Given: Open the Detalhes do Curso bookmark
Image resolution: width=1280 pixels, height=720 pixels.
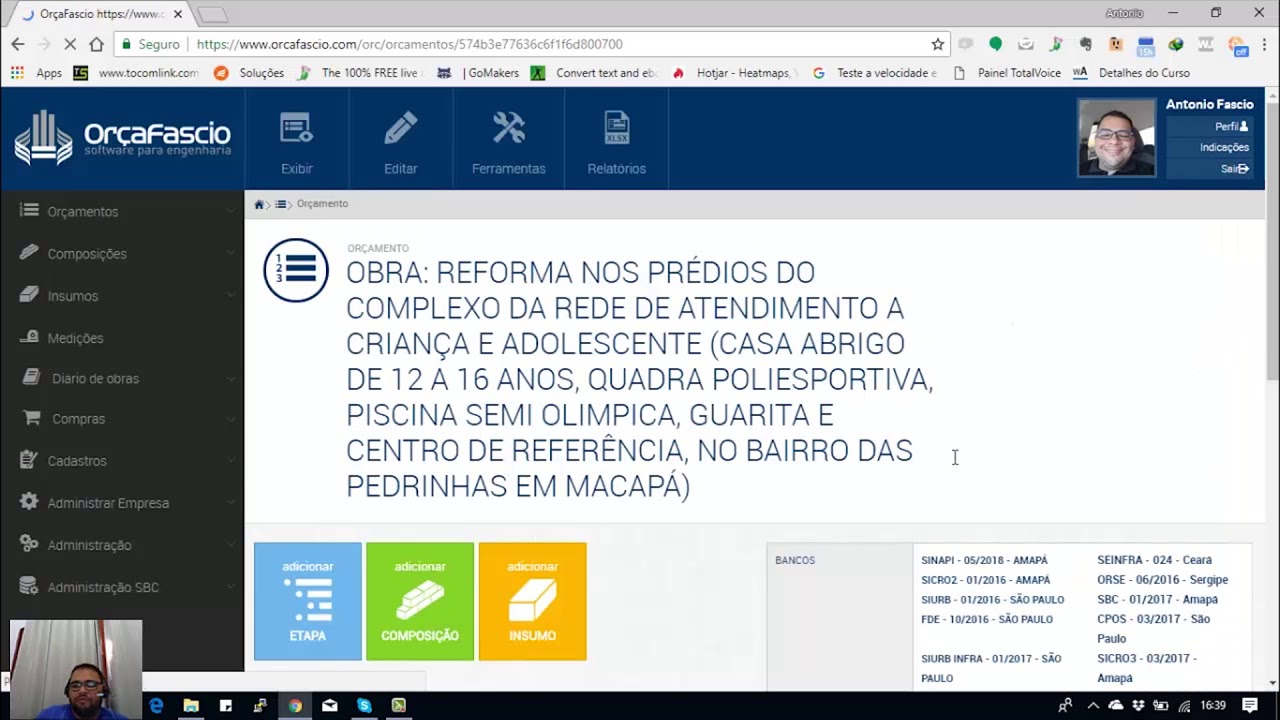Looking at the screenshot, I should 1131,73.
